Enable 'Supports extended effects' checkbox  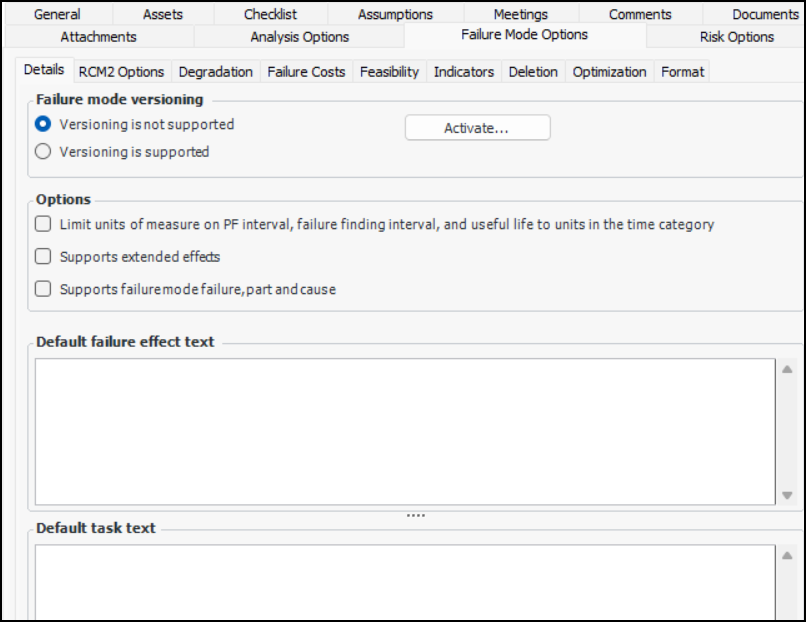43,257
